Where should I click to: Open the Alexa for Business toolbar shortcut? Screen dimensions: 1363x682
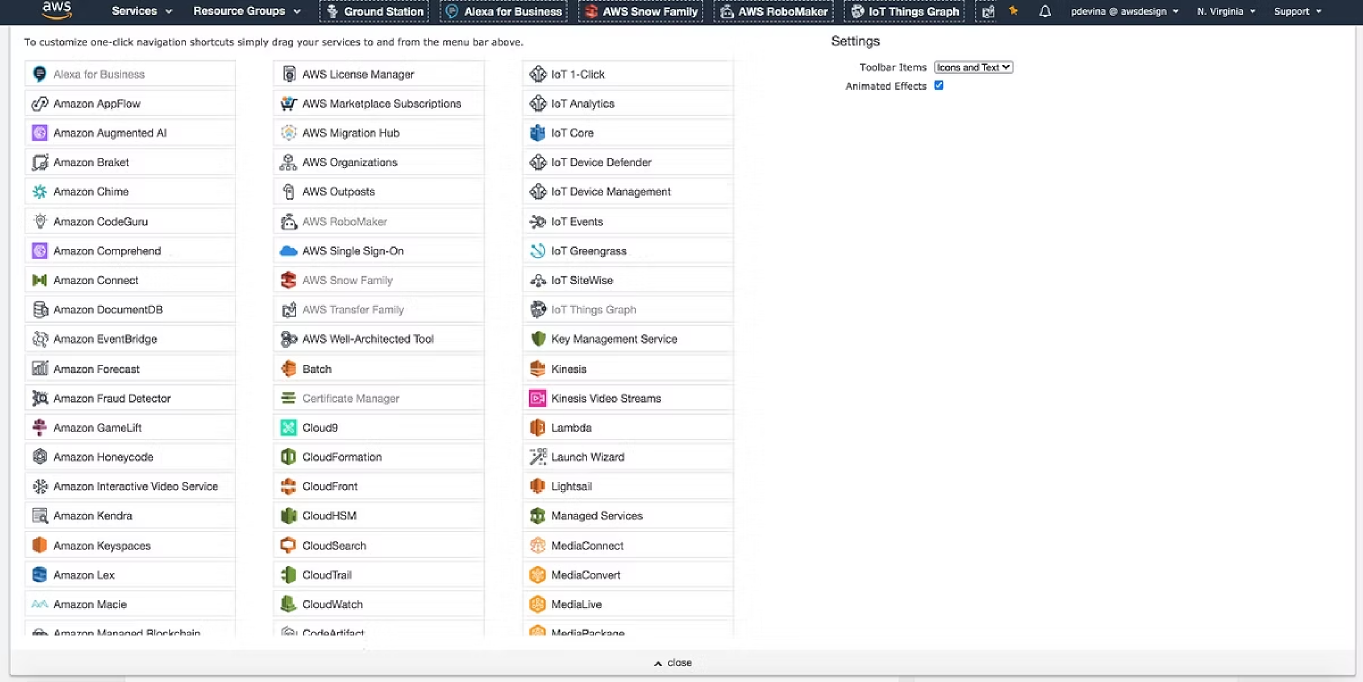(x=503, y=12)
